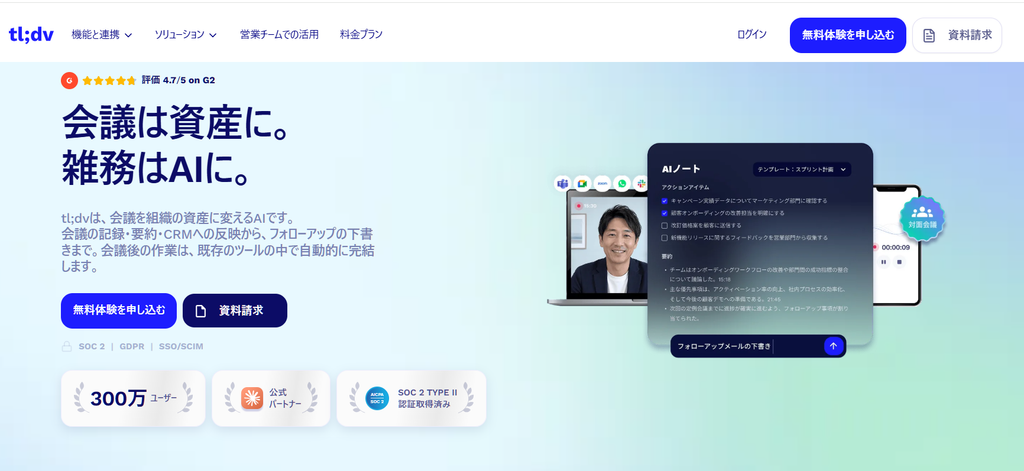1024x471 pixels.
Task: Click the Zoom icon above the laptop
Action: 602,184
